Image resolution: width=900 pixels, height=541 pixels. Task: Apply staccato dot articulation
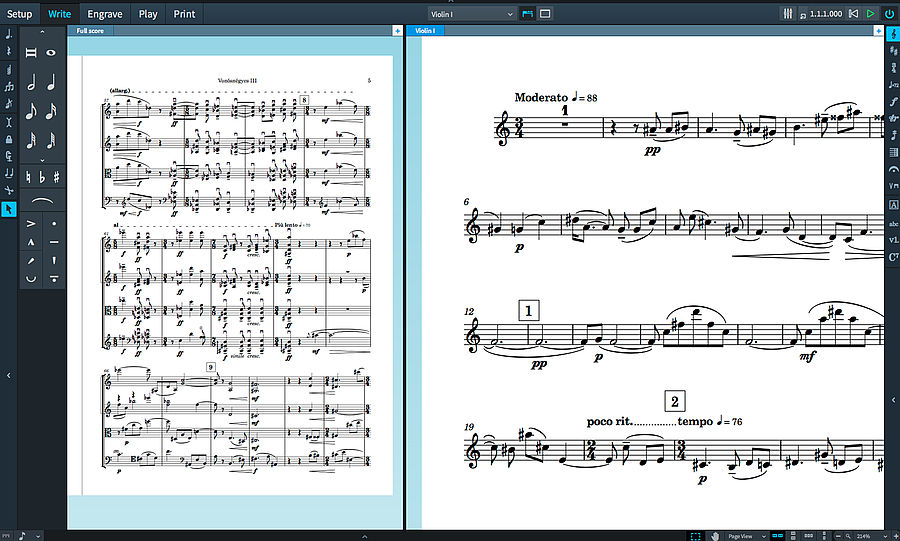coord(53,223)
